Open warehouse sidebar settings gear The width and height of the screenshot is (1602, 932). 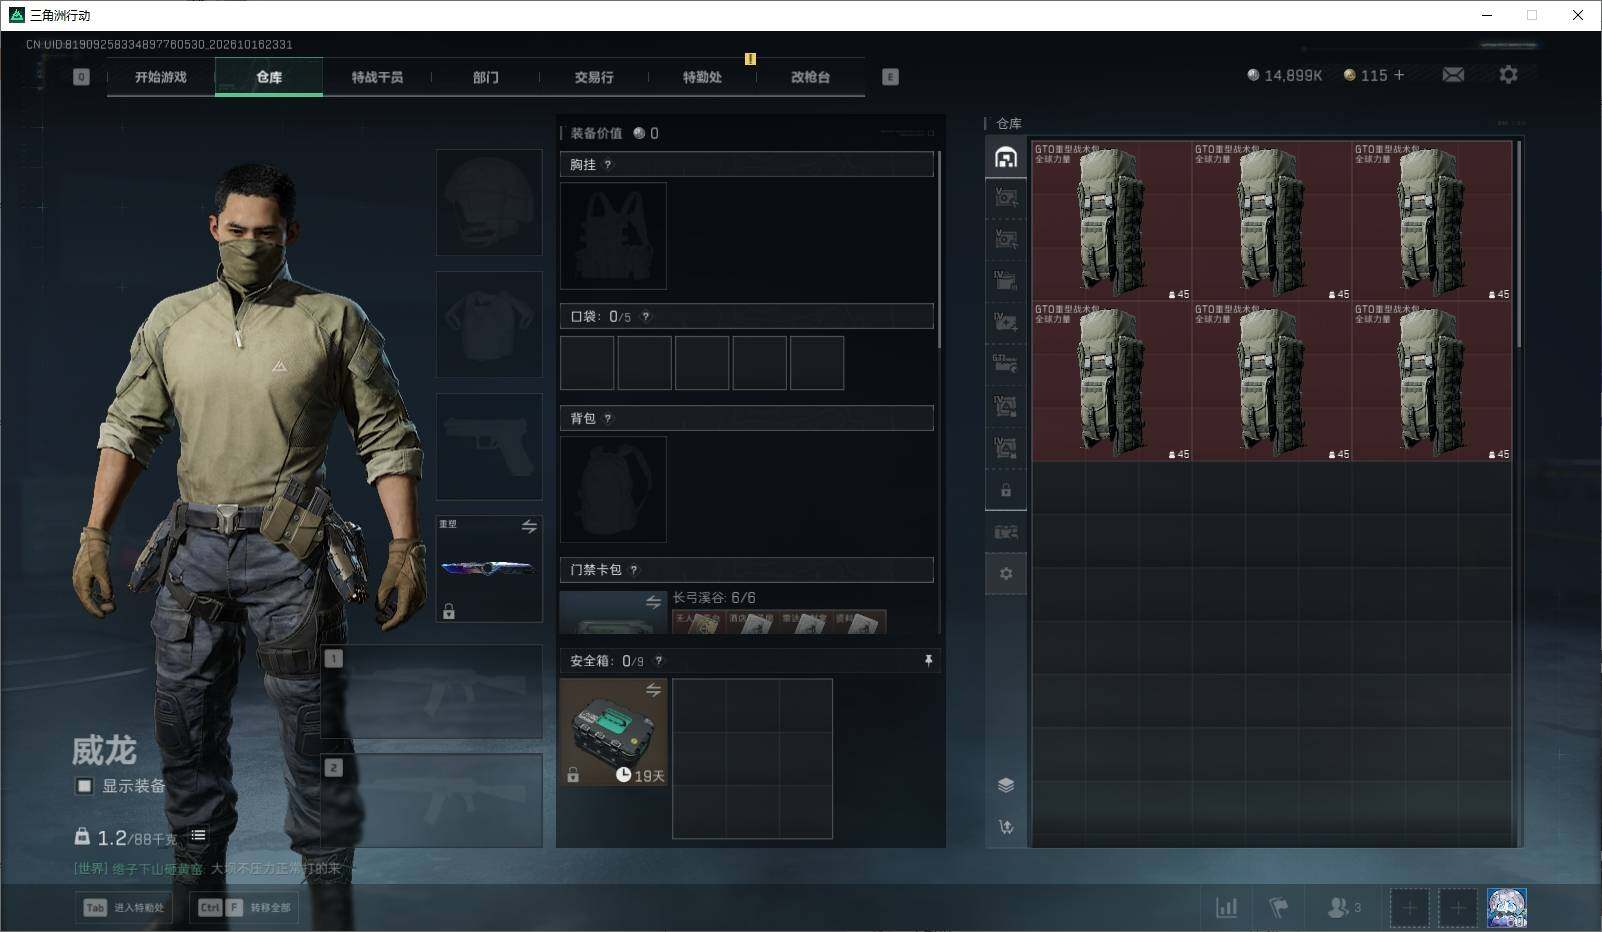click(x=1006, y=573)
